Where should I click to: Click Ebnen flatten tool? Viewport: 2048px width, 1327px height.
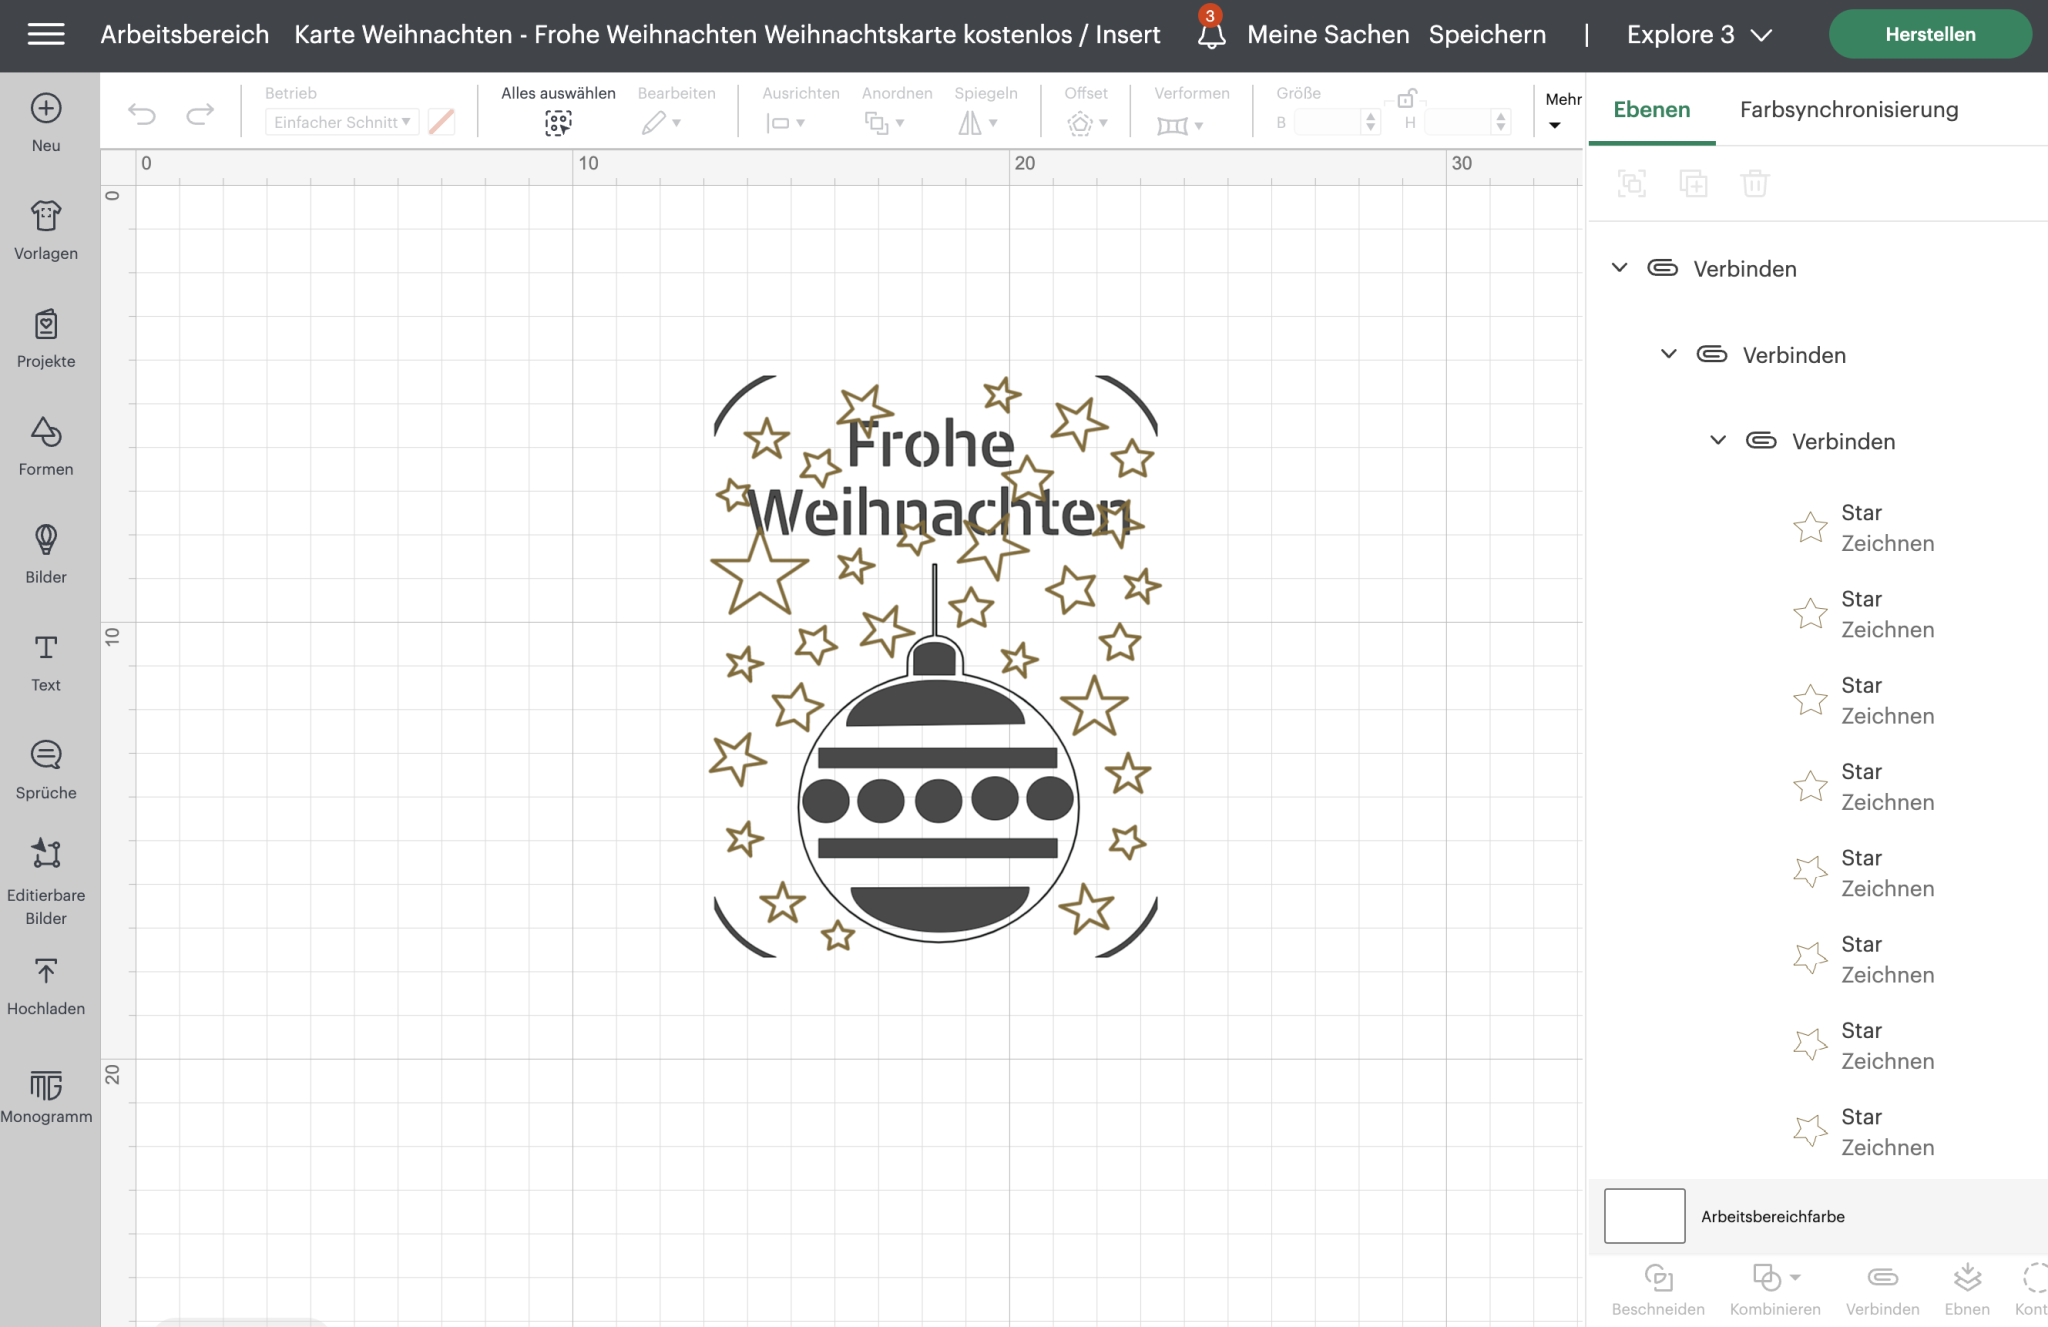(1967, 1289)
